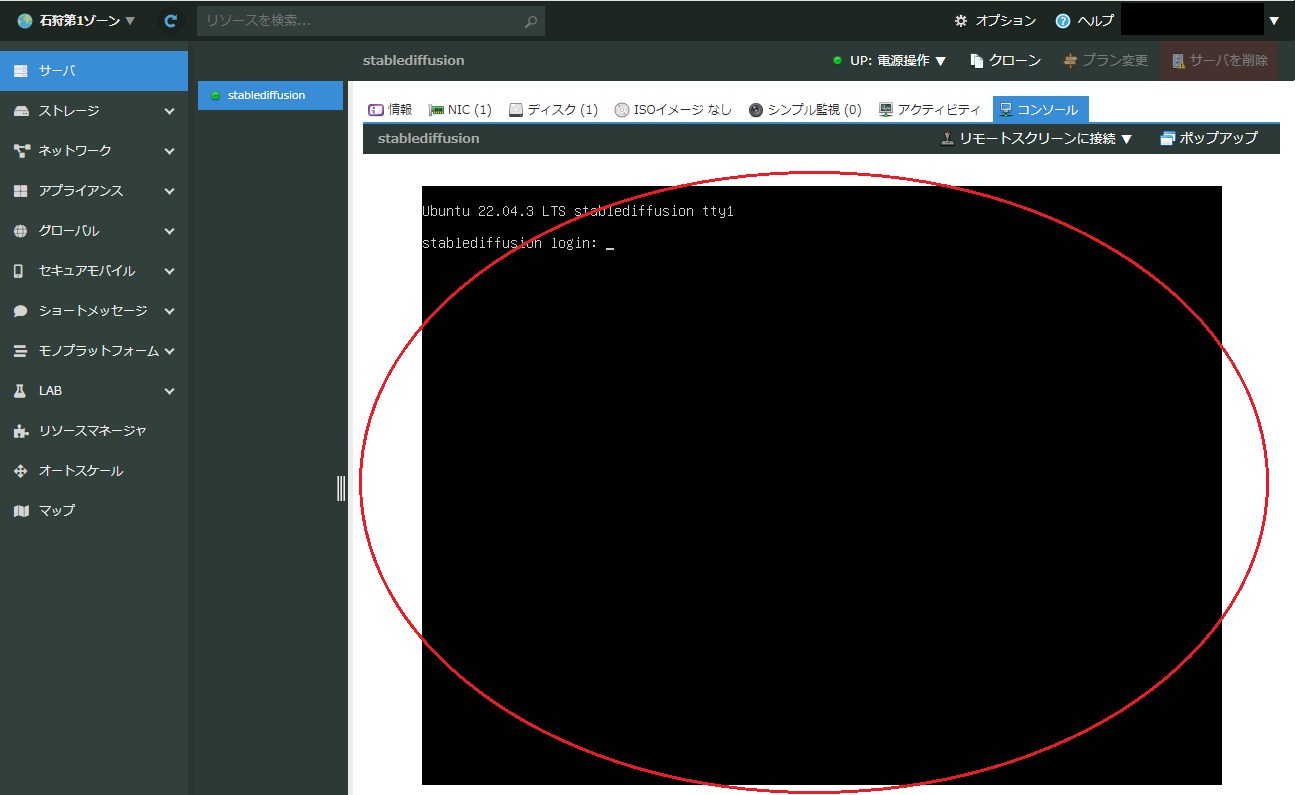1295x795 pixels.
Task: Select stablediffusion server in the list
Action: coord(266,96)
